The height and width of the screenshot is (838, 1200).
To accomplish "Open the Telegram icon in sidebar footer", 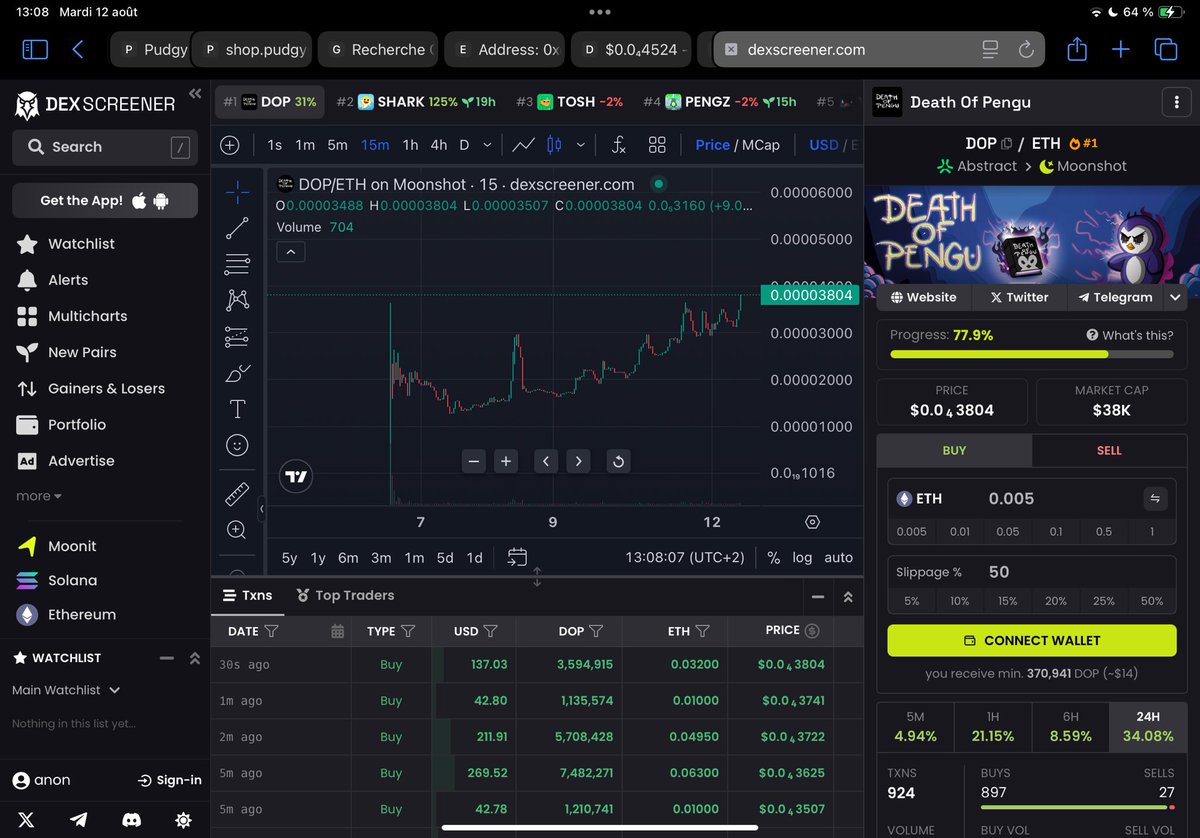I will 79,820.
